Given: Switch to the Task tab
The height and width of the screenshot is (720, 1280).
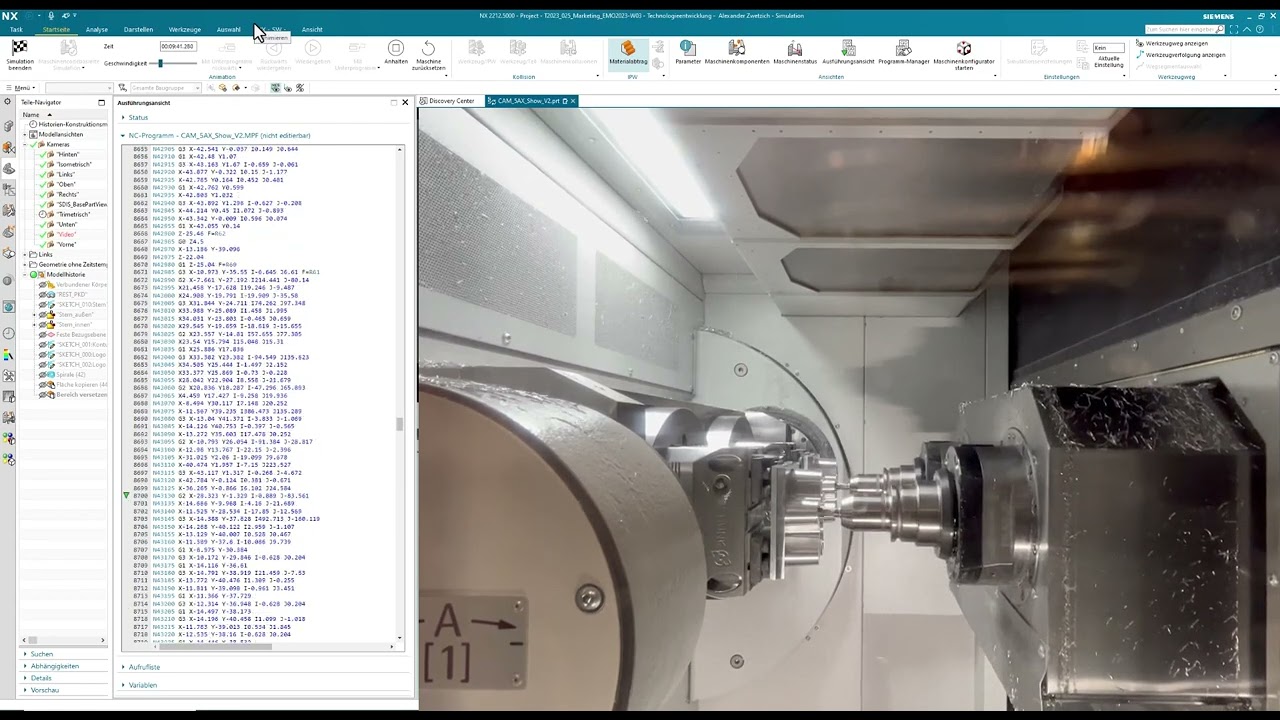Looking at the screenshot, I should click(x=16, y=29).
